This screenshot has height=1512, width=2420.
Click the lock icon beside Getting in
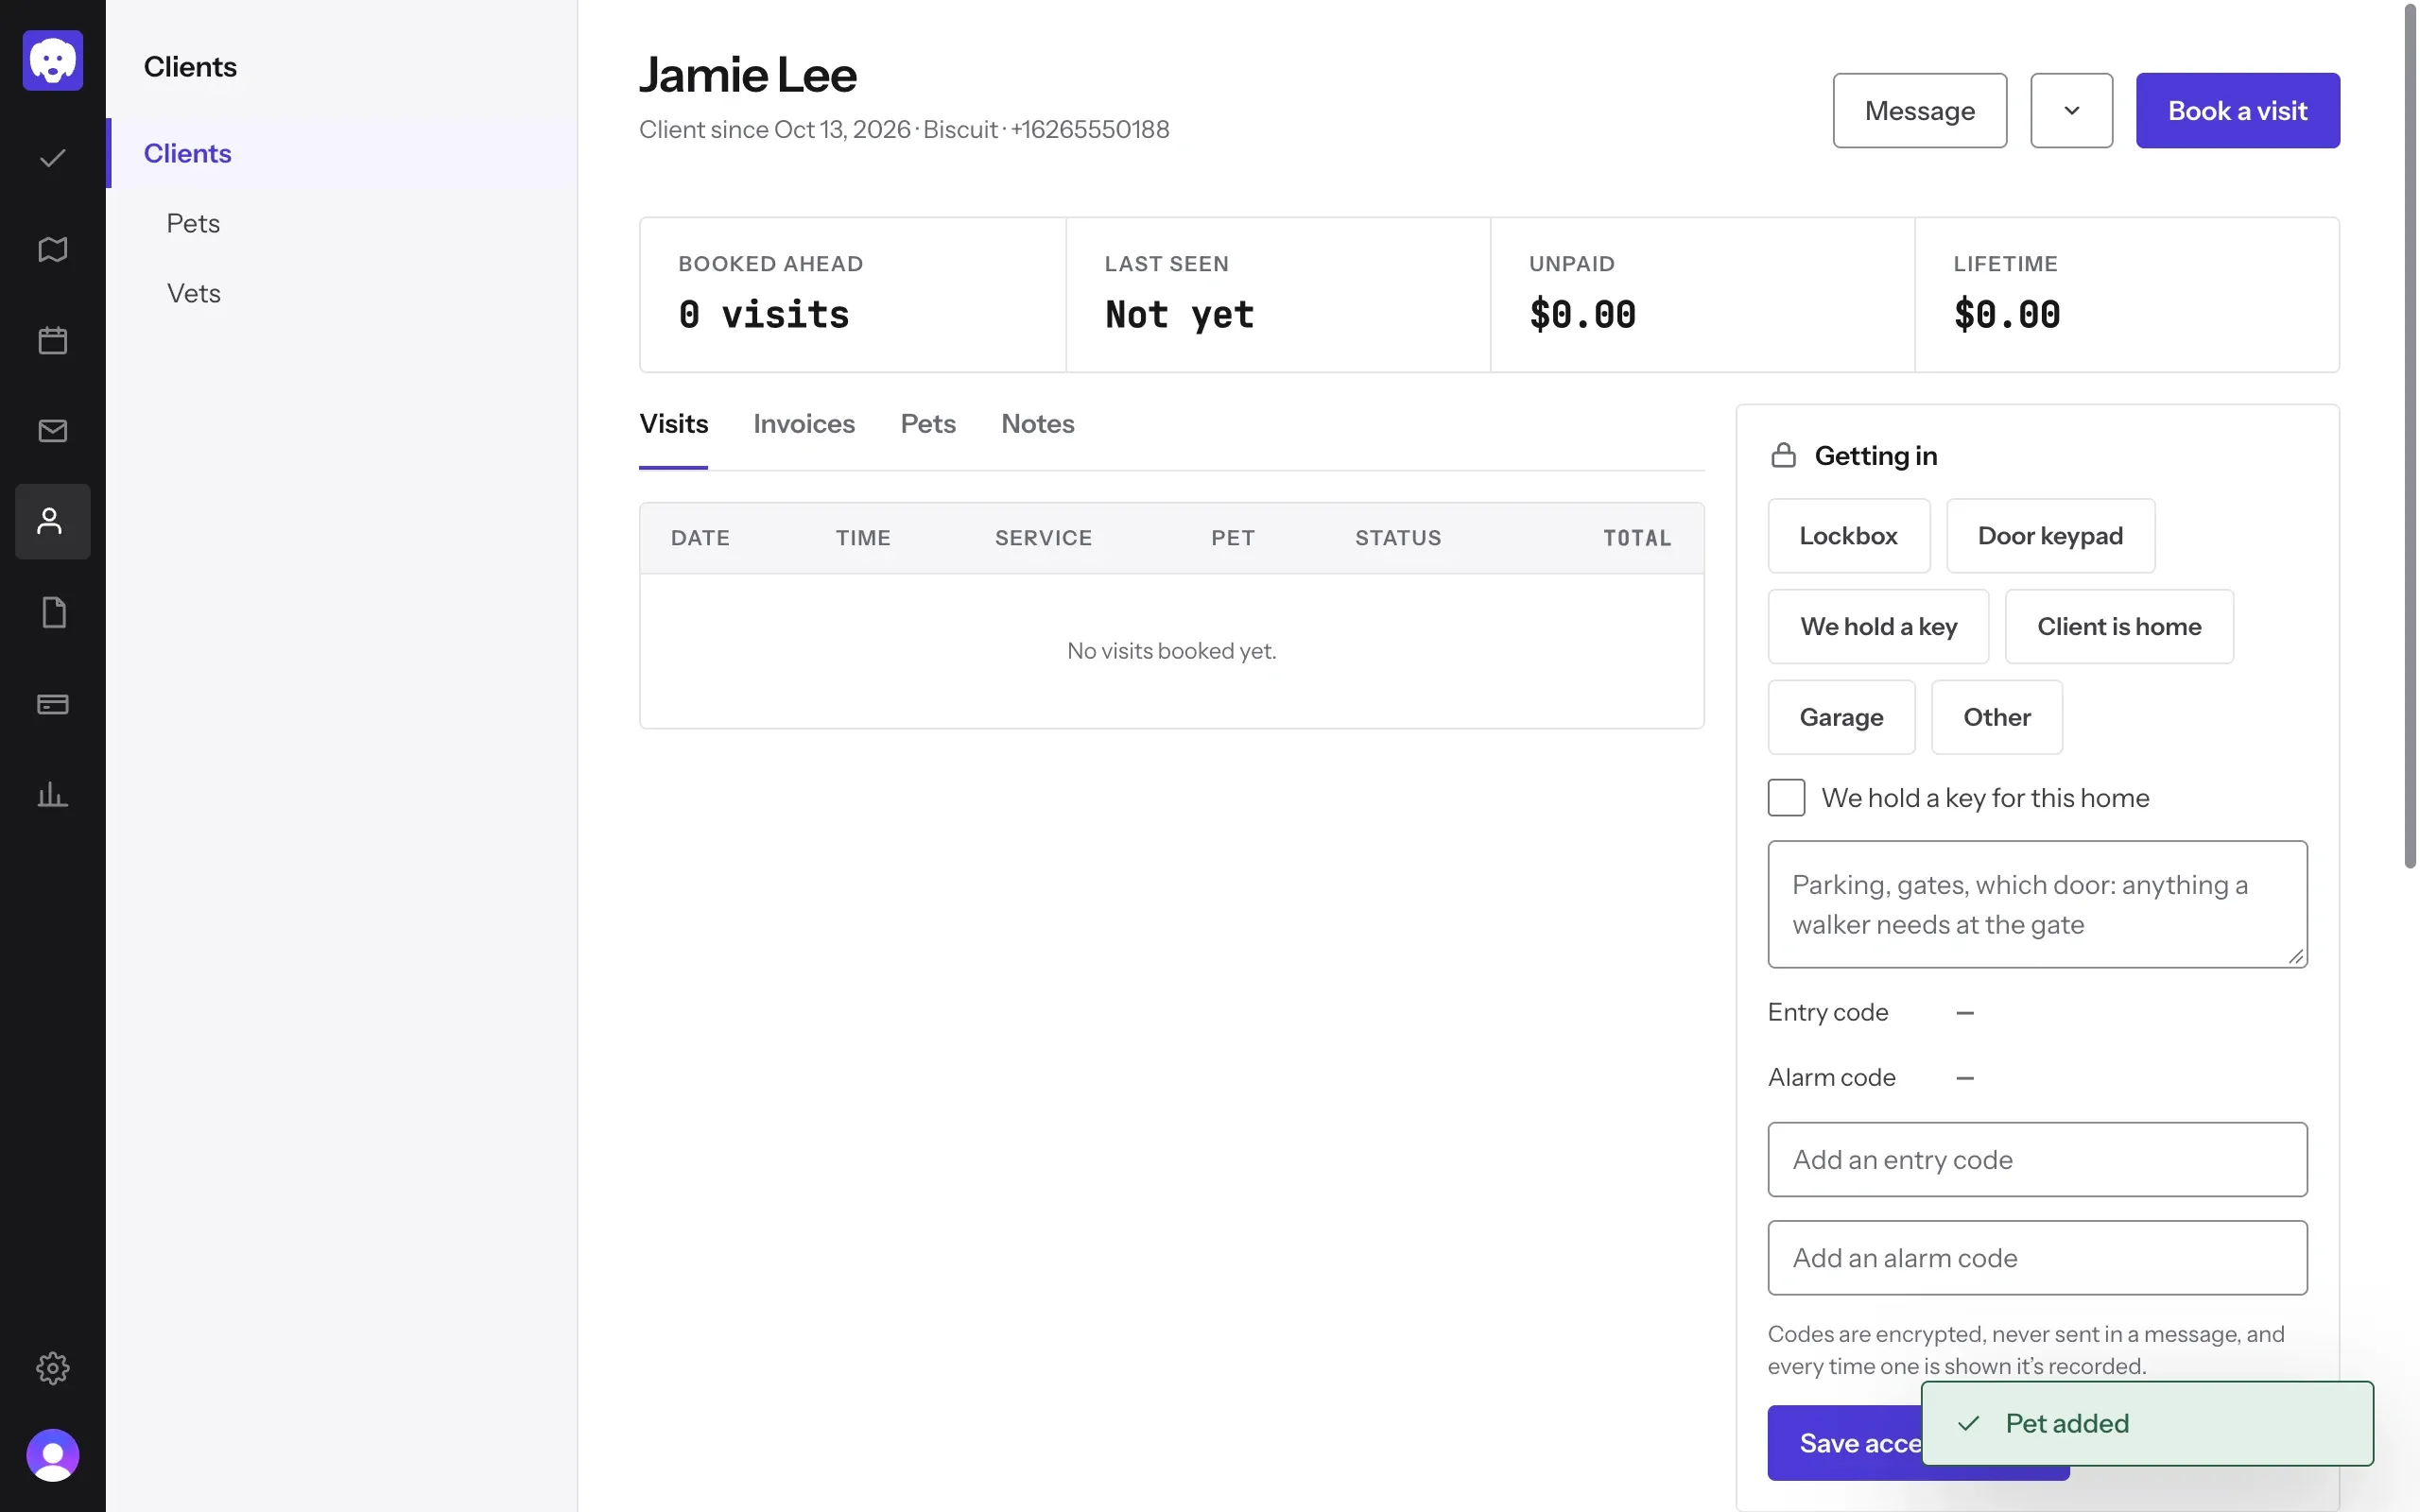point(1783,456)
